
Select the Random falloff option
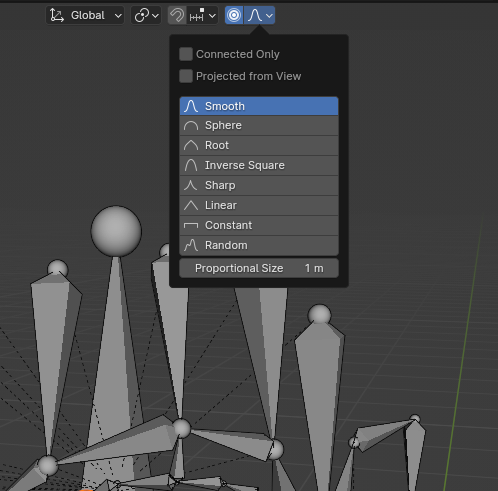coord(259,246)
